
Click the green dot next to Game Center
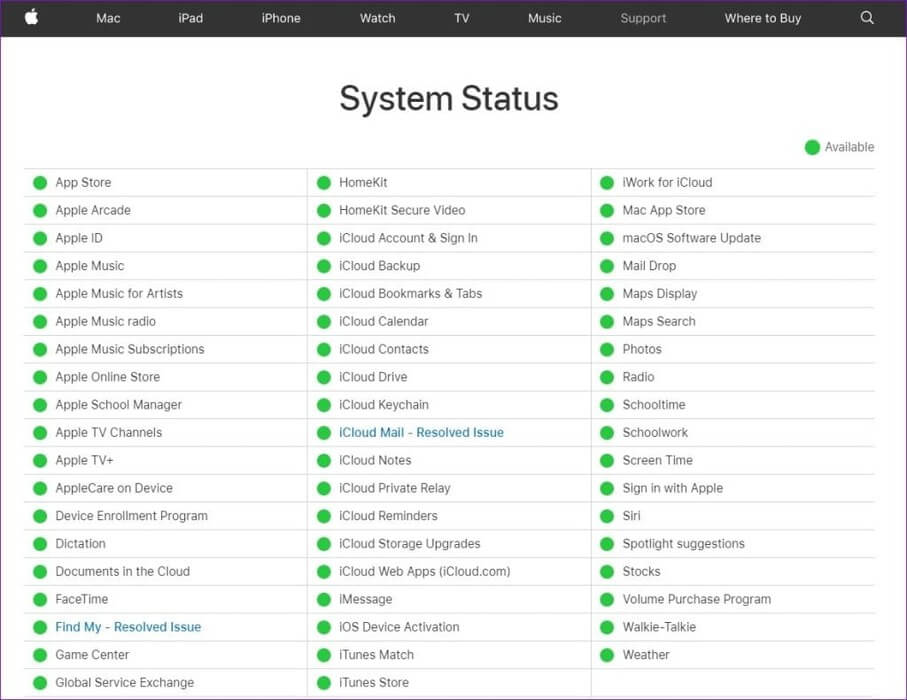[40, 655]
